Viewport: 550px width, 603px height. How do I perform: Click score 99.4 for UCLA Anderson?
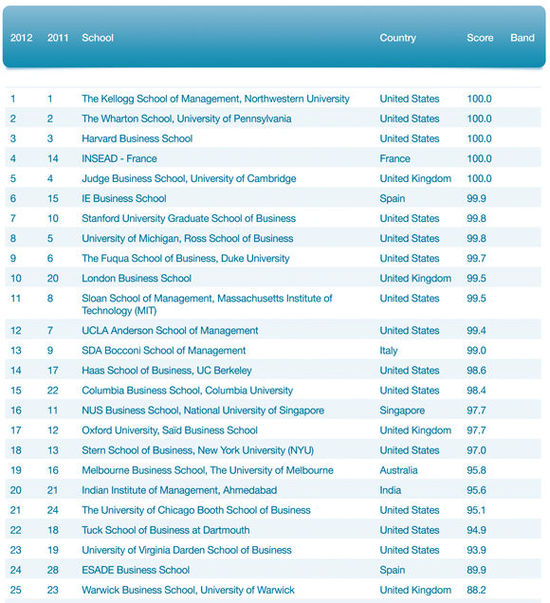pos(476,331)
